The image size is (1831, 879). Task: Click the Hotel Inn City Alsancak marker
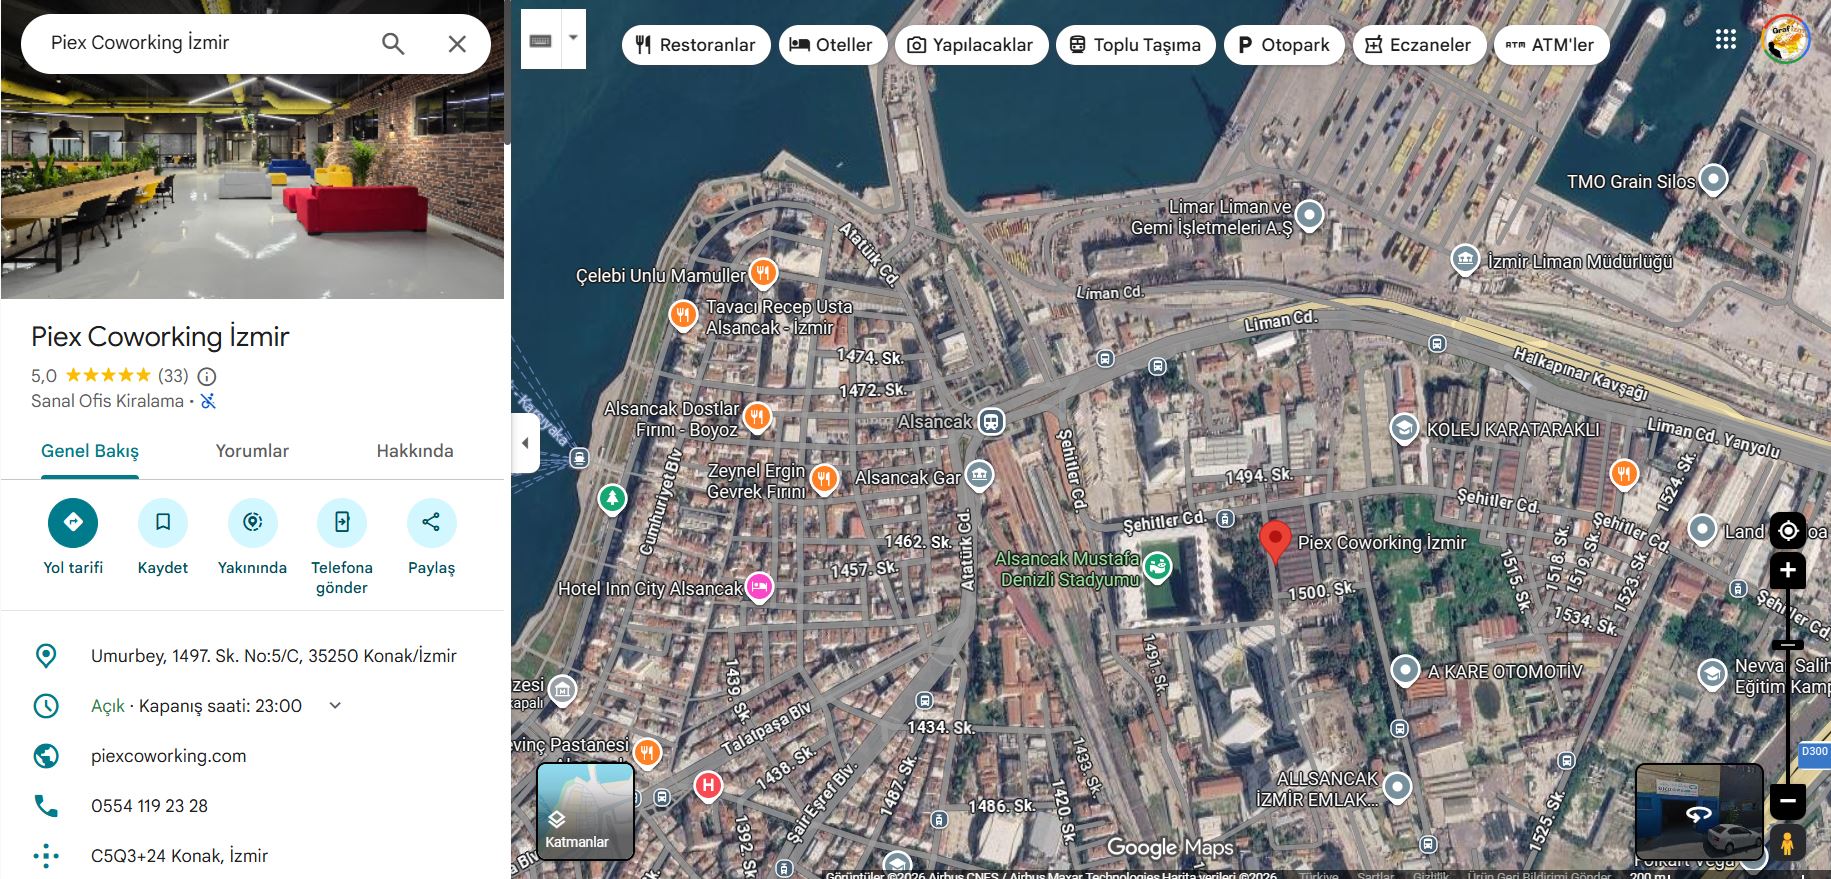point(760,586)
